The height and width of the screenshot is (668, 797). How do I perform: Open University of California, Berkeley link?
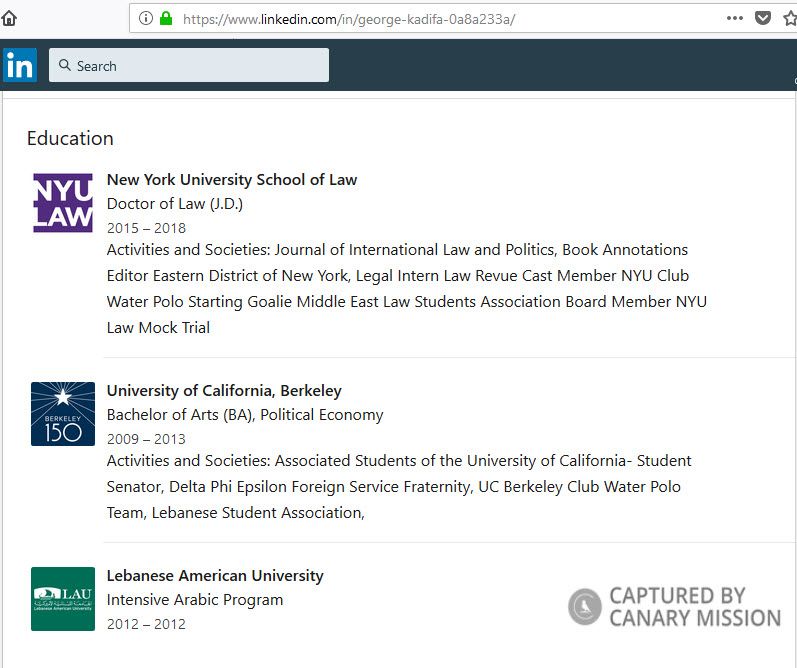224,391
